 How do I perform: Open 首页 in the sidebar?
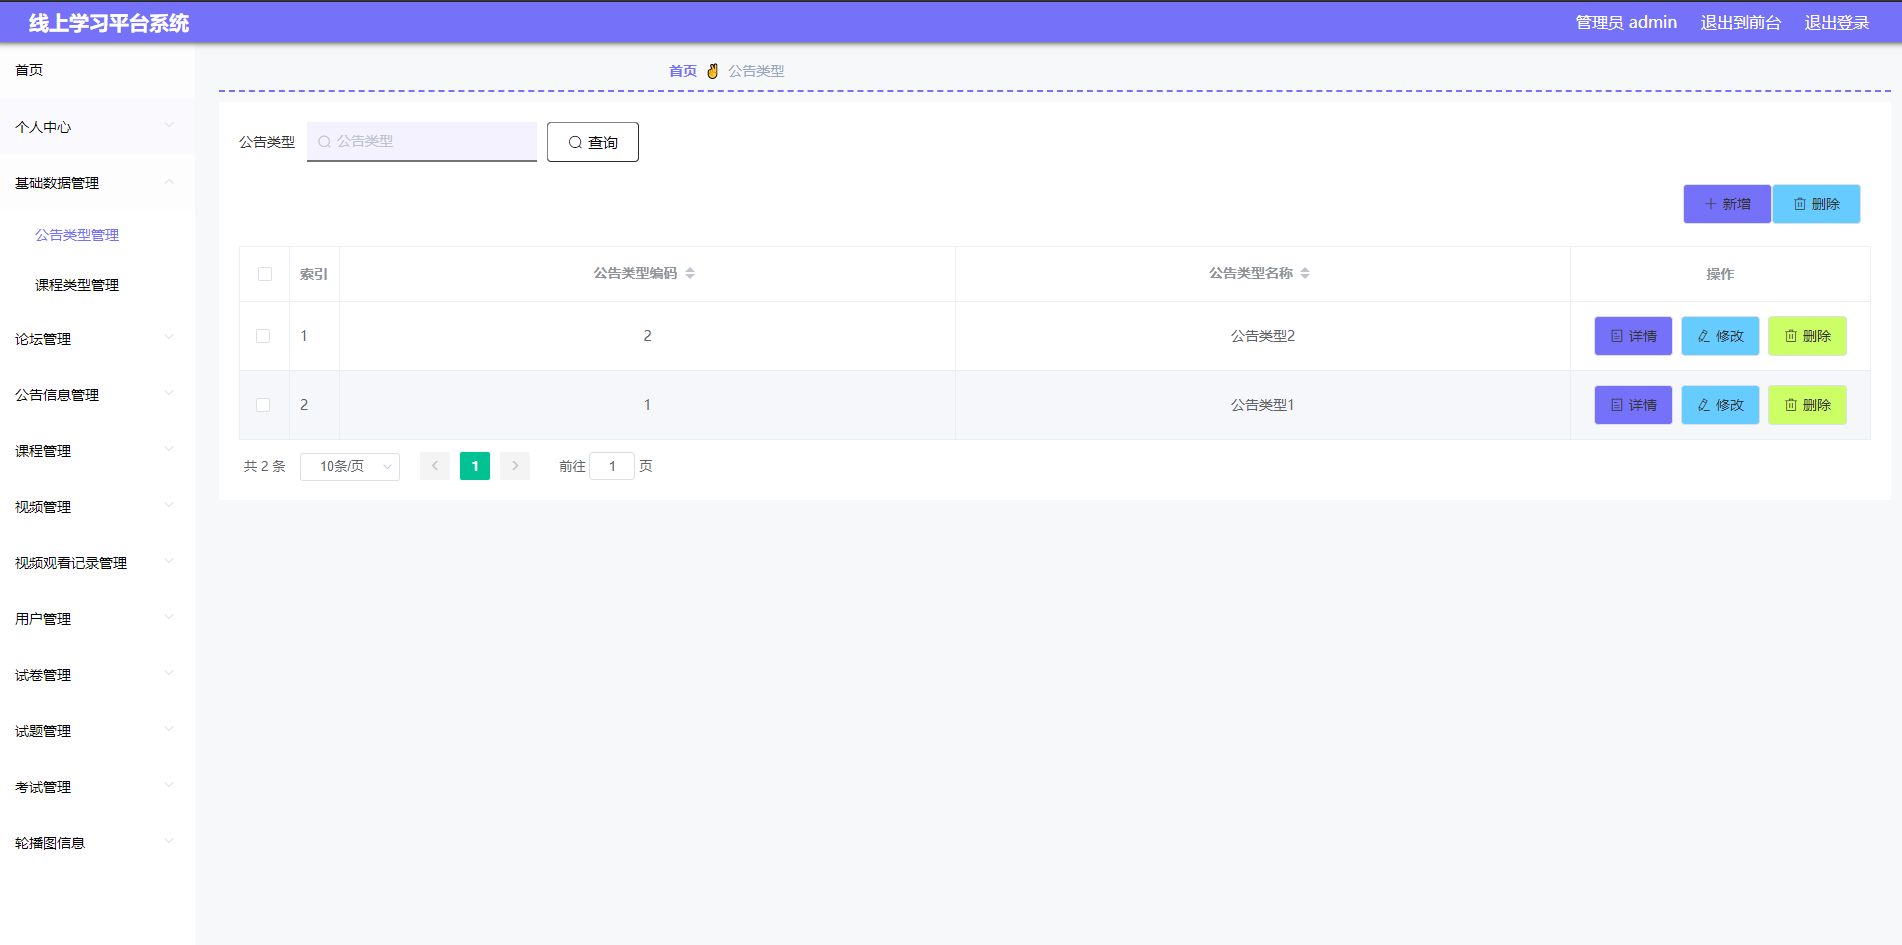point(97,70)
